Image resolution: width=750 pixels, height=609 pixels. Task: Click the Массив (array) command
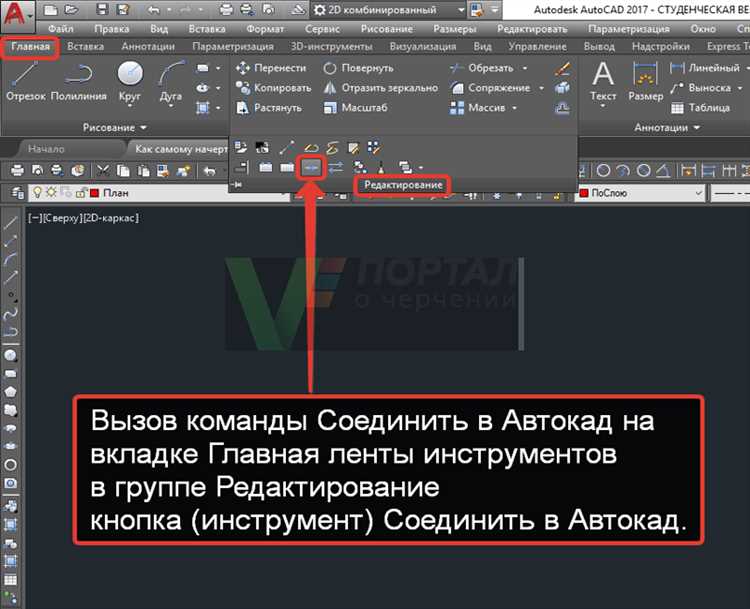[x=477, y=108]
